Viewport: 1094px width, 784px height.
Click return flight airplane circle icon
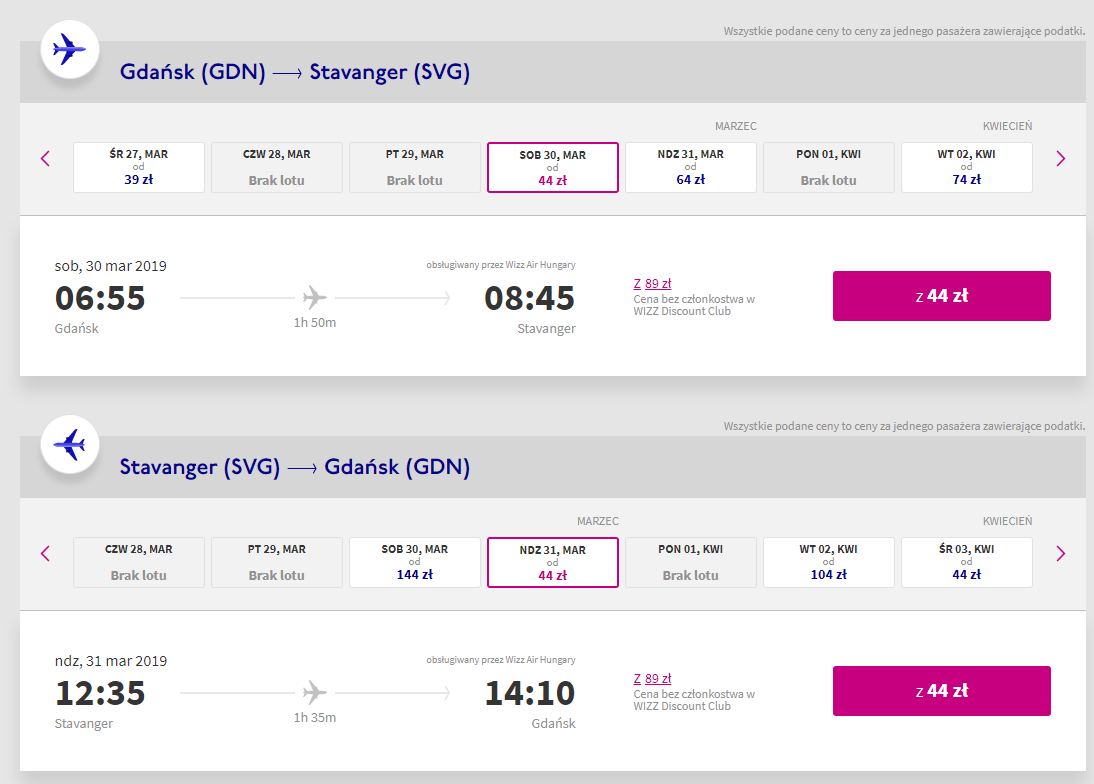point(69,444)
